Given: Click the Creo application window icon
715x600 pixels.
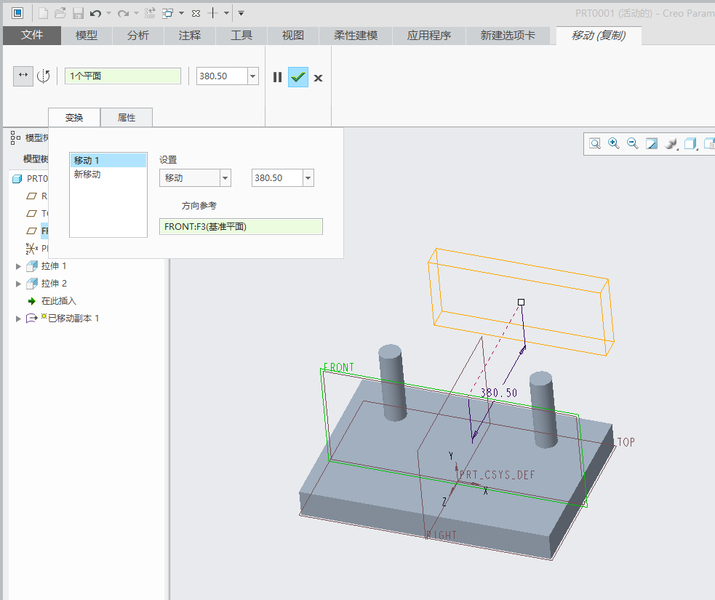Looking at the screenshot, I should pyautogui.click(x=17, y=13).
